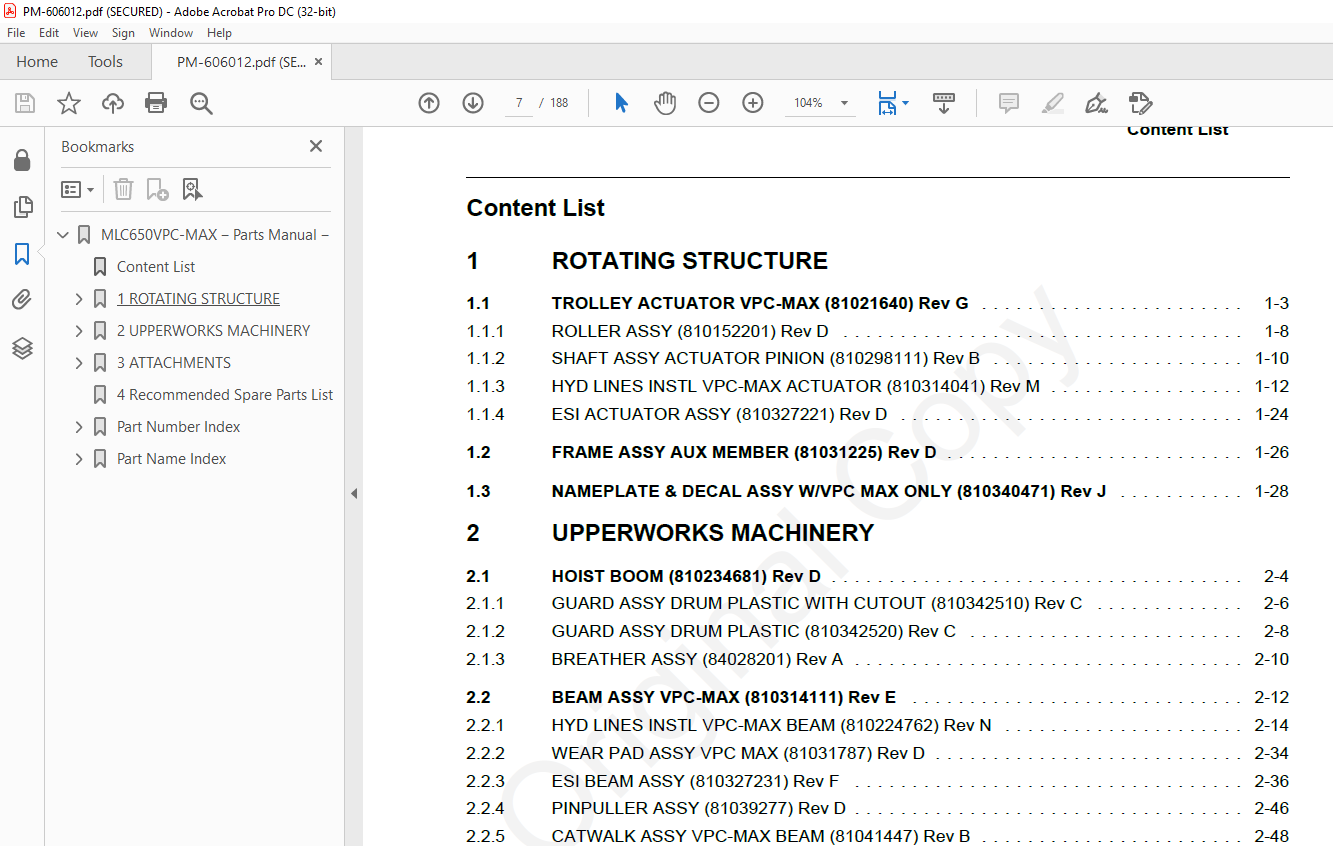The height and width of the screenshot is (846, 1333).
Task: Open the Sign document pen tool
Action: coord(1096,103)
